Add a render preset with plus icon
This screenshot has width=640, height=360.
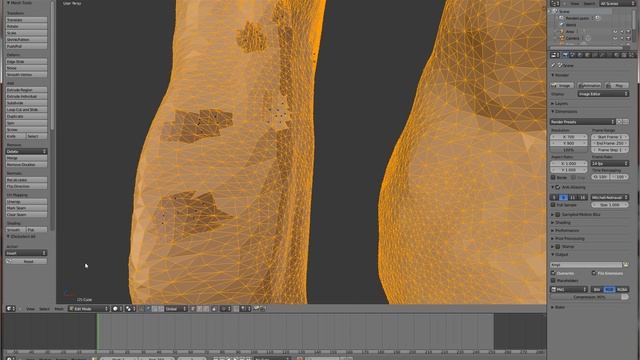(619, 122)
